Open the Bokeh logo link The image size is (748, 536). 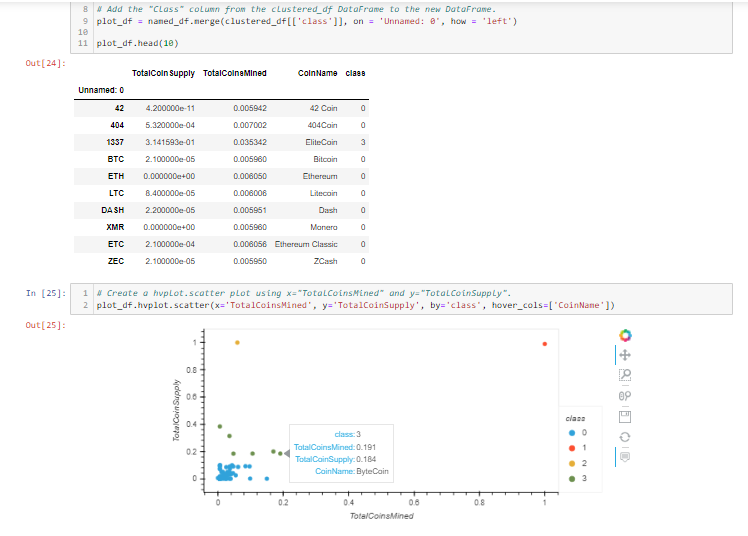click(x=625, y=335)
